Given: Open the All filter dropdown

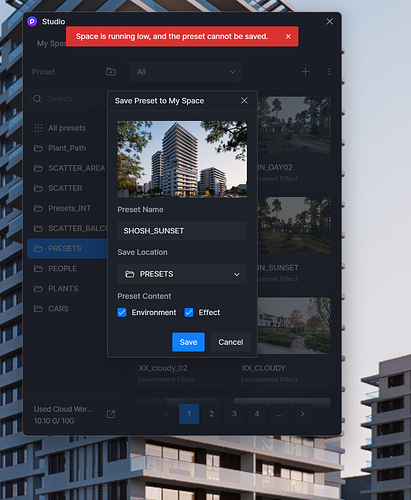Looking at the screenshot, I should pos(186,72).
